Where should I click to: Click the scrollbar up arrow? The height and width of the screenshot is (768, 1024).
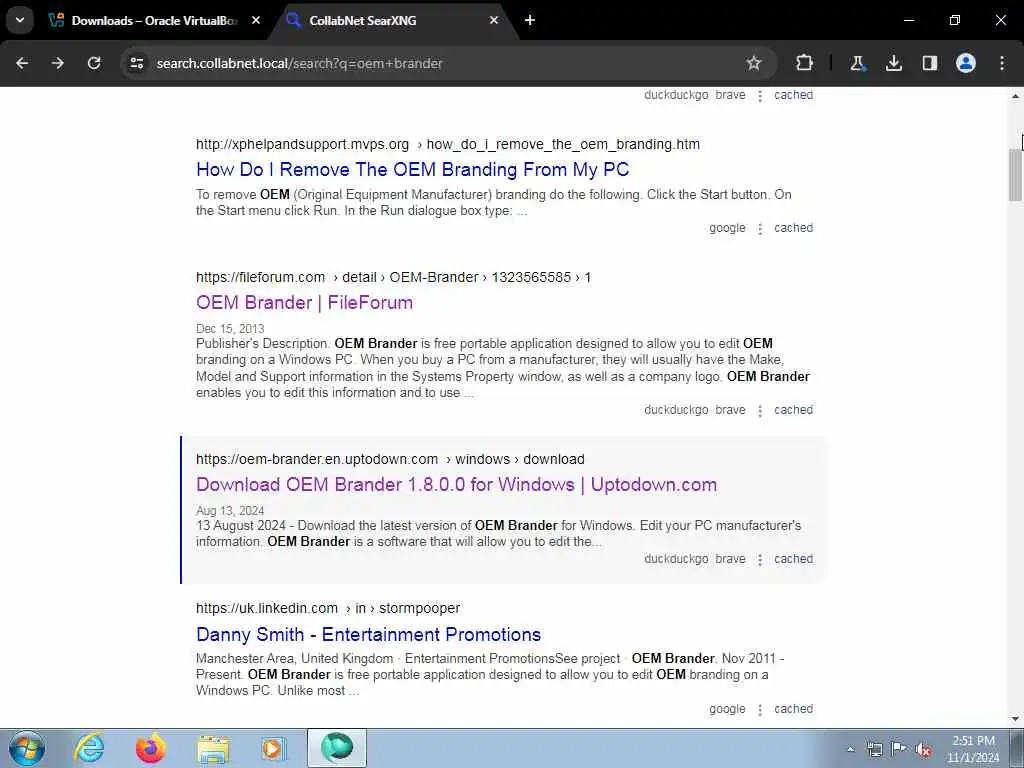click(x=1016, y=96)
